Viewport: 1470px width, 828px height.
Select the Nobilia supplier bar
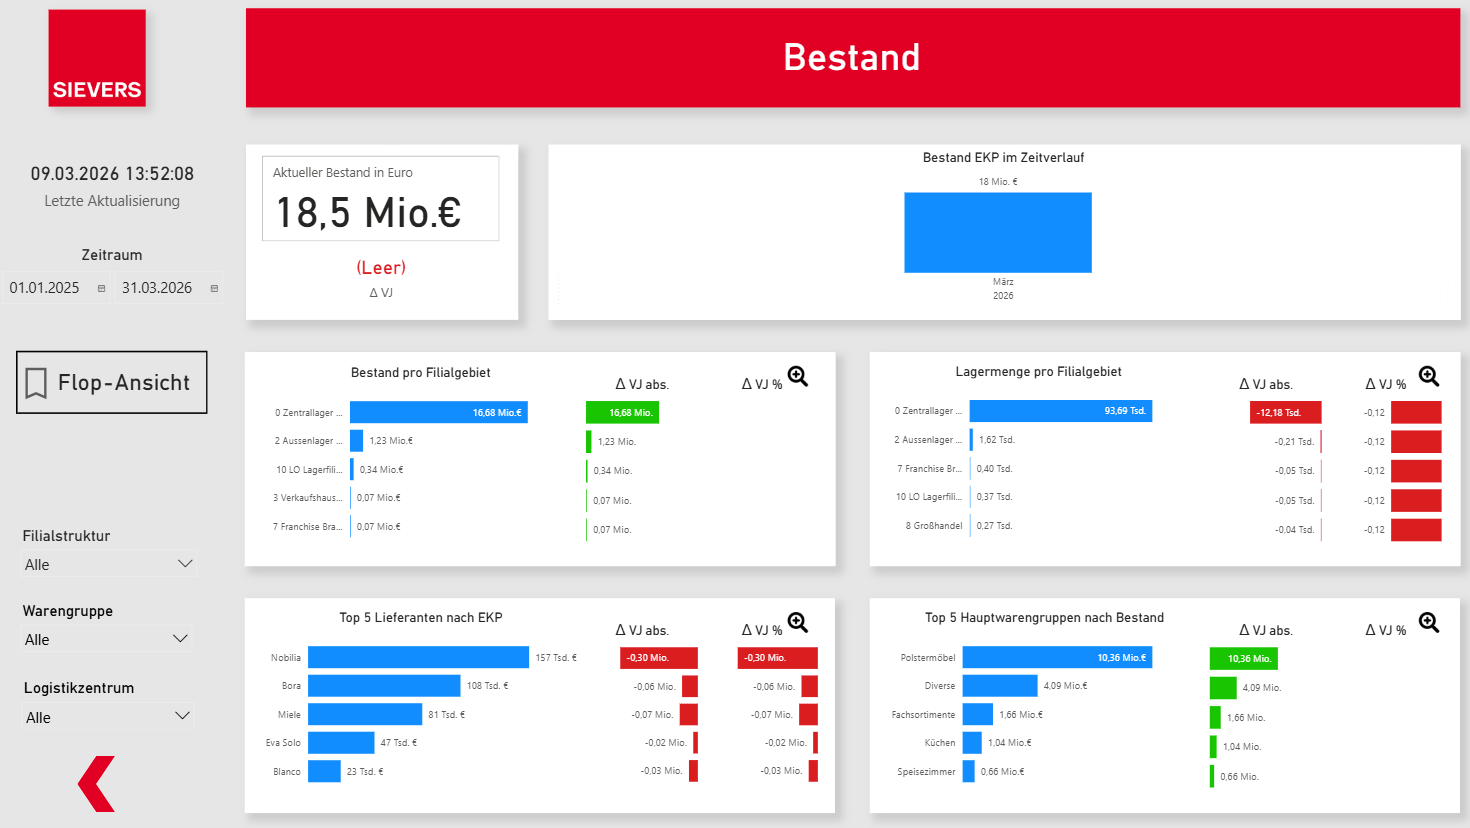coord(418,657)
